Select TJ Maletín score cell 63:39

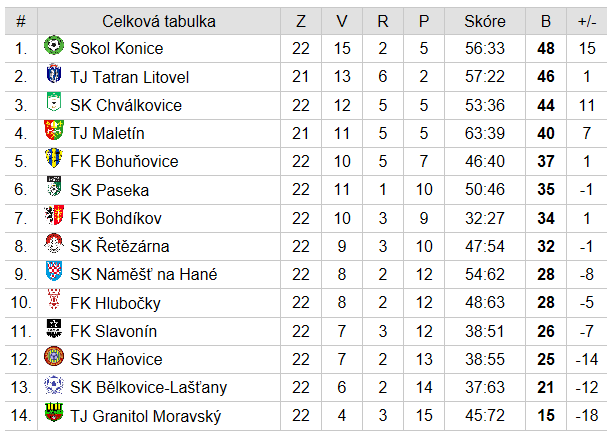tap(485, 134)
